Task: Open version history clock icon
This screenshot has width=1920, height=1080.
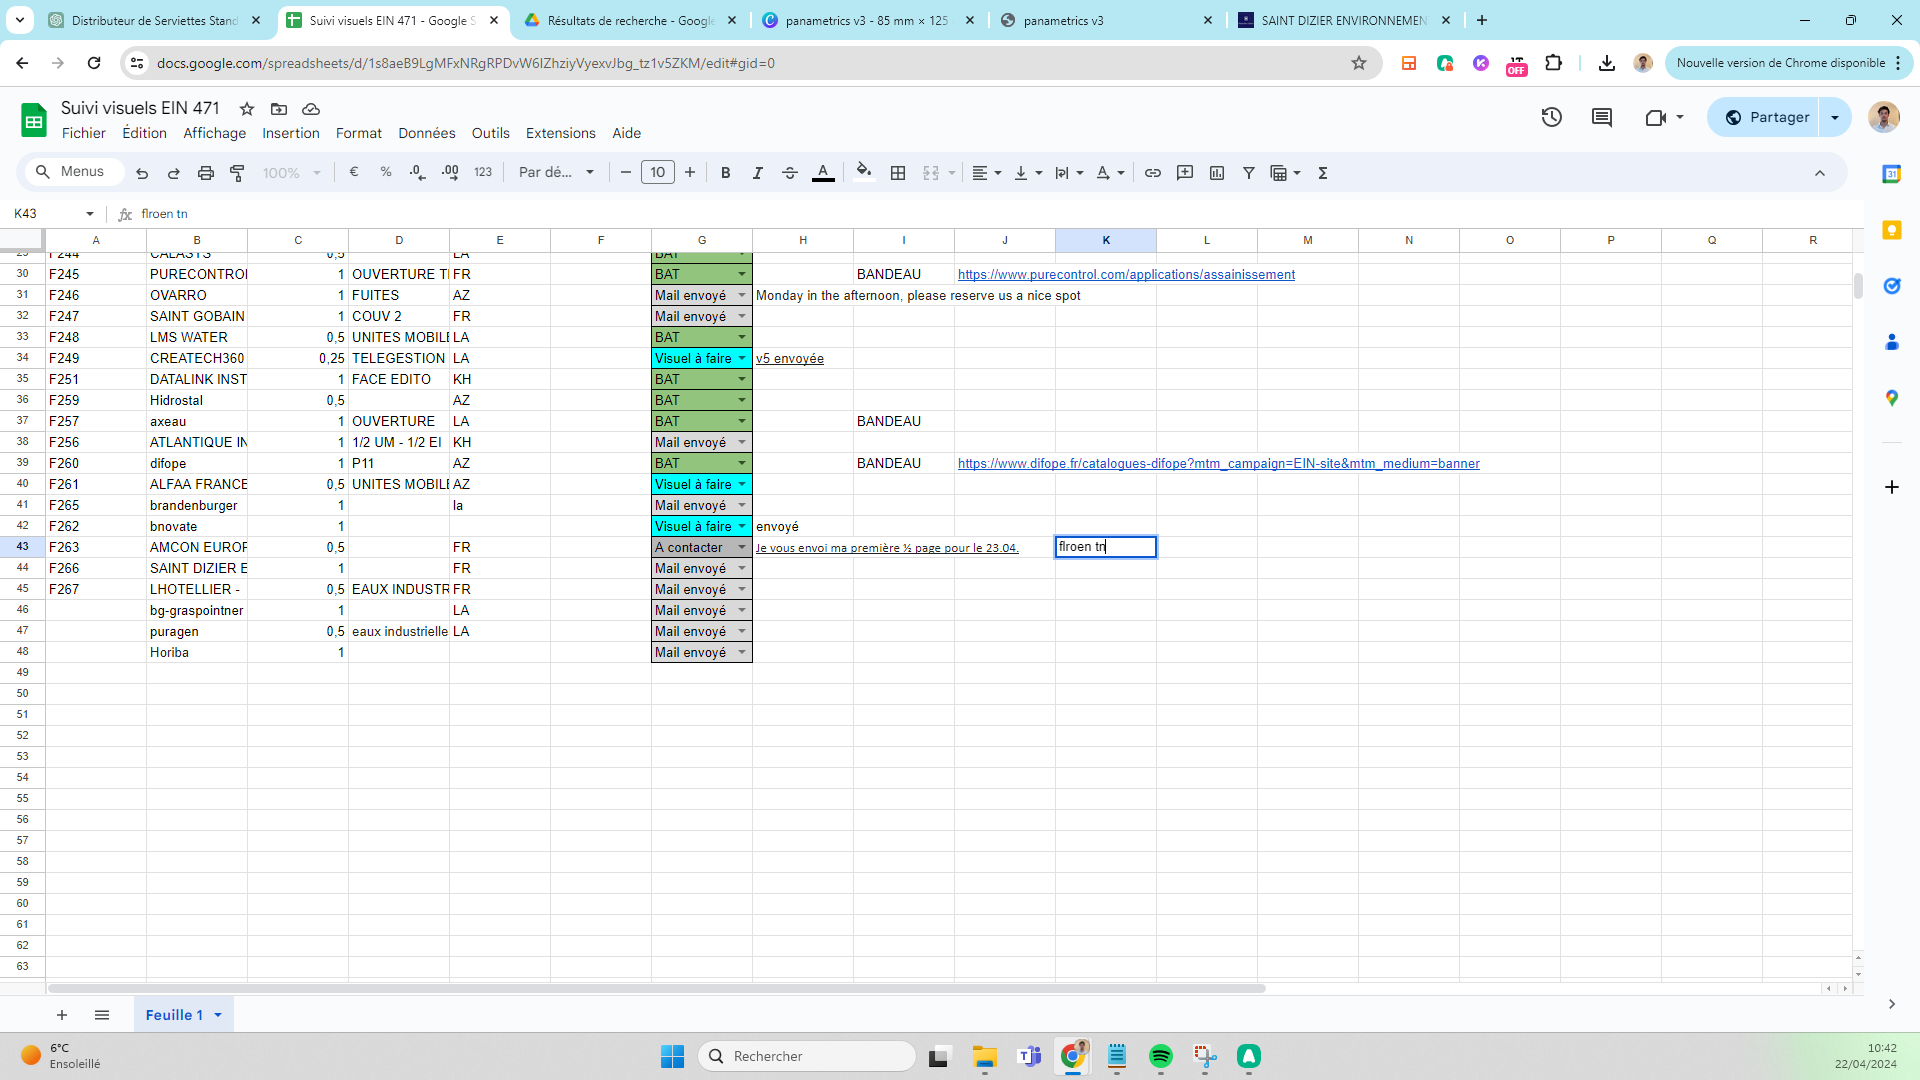Action: pos(1552,117)
